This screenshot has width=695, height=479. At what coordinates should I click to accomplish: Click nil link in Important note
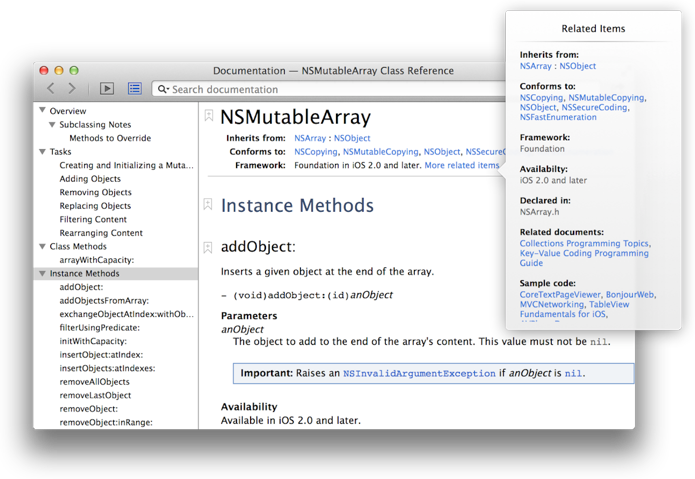click(573, 374)
